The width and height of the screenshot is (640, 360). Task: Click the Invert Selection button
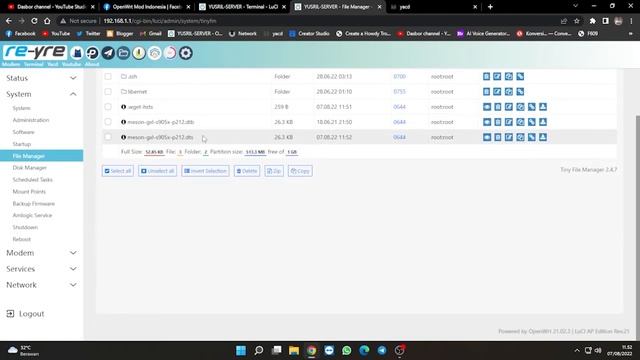(205, 171)
